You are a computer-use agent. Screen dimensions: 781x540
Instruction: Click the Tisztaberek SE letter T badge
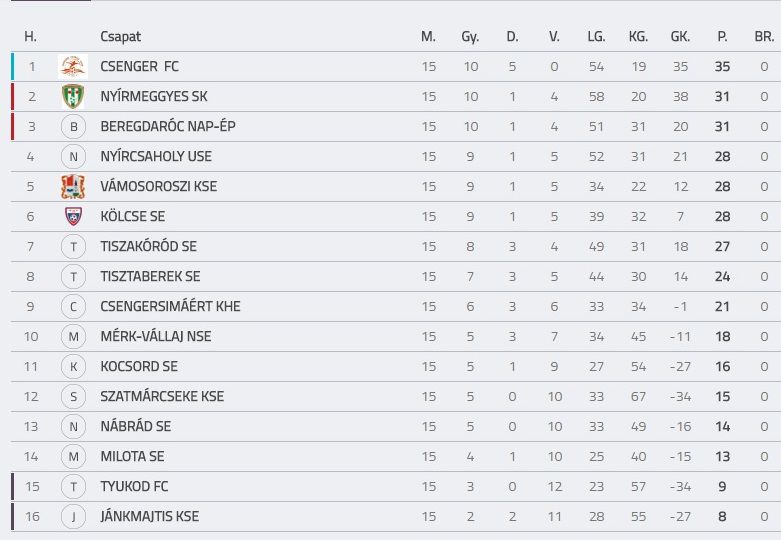click(x=73, y=276)
